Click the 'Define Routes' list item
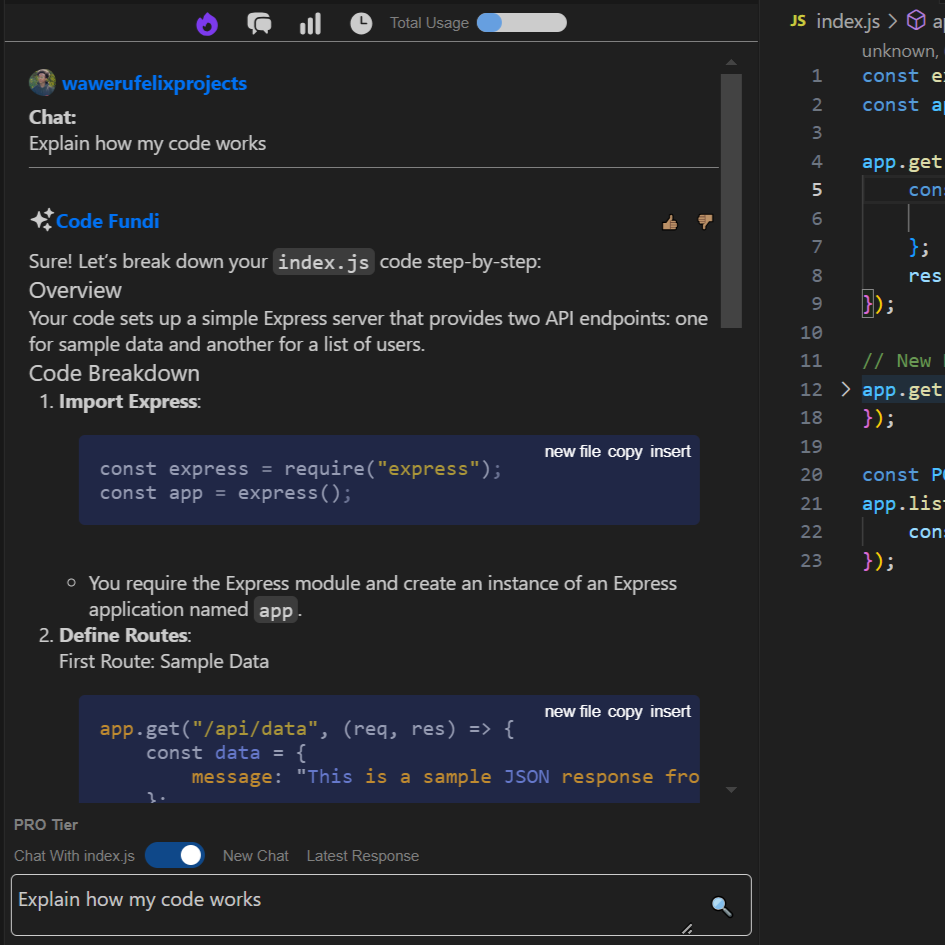The image size is (945, 945). [125, 635]
